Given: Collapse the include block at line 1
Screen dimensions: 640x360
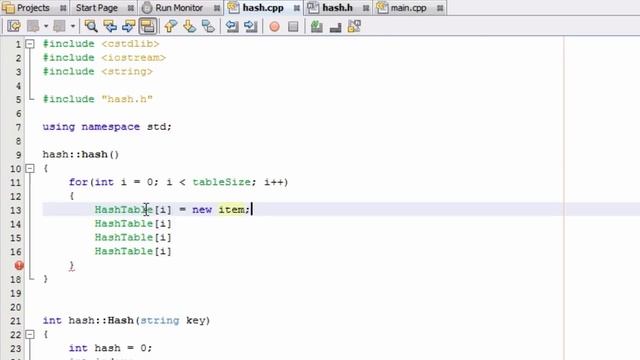Looking at the screenshot, I should pos(30,44).
